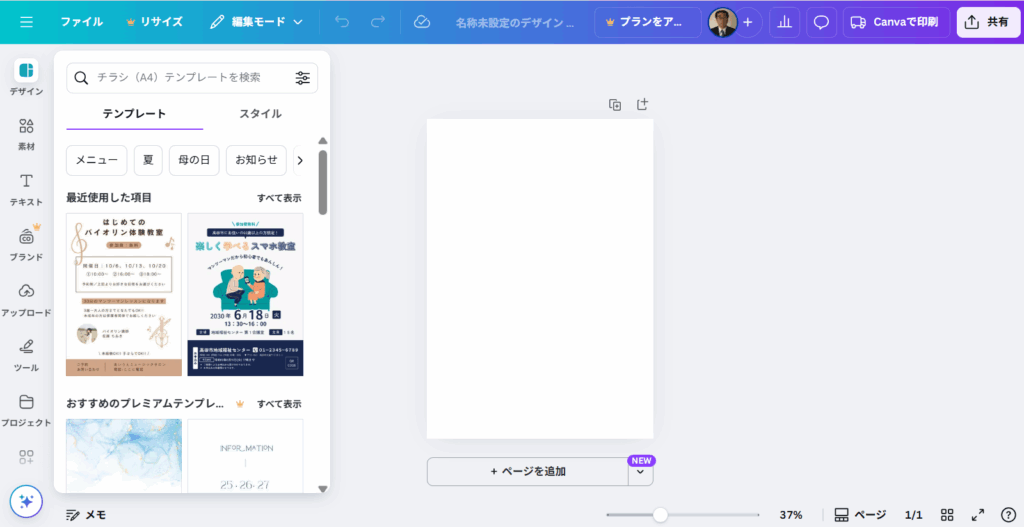Select the お知らせ category chip
The height and width of the screenshot is (527, 1024).
(x=256, y=160)
